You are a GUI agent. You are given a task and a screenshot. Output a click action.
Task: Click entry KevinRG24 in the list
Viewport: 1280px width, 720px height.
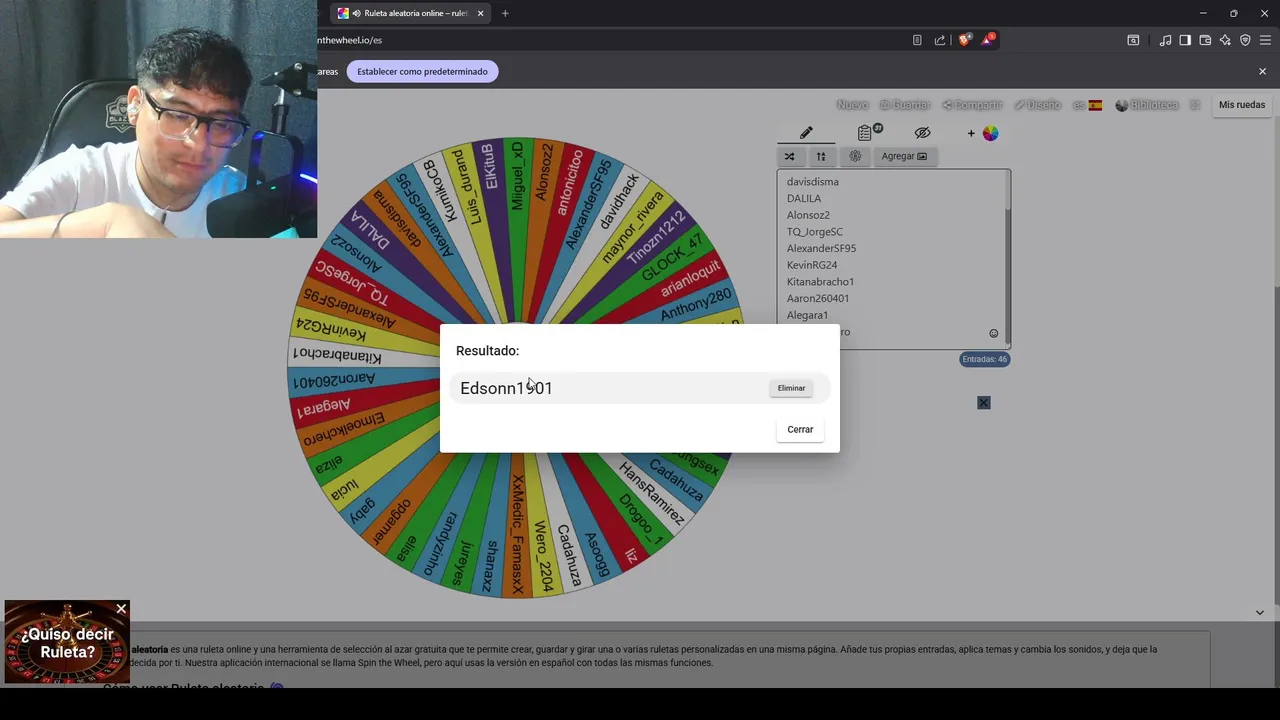[x=812, y=265]
